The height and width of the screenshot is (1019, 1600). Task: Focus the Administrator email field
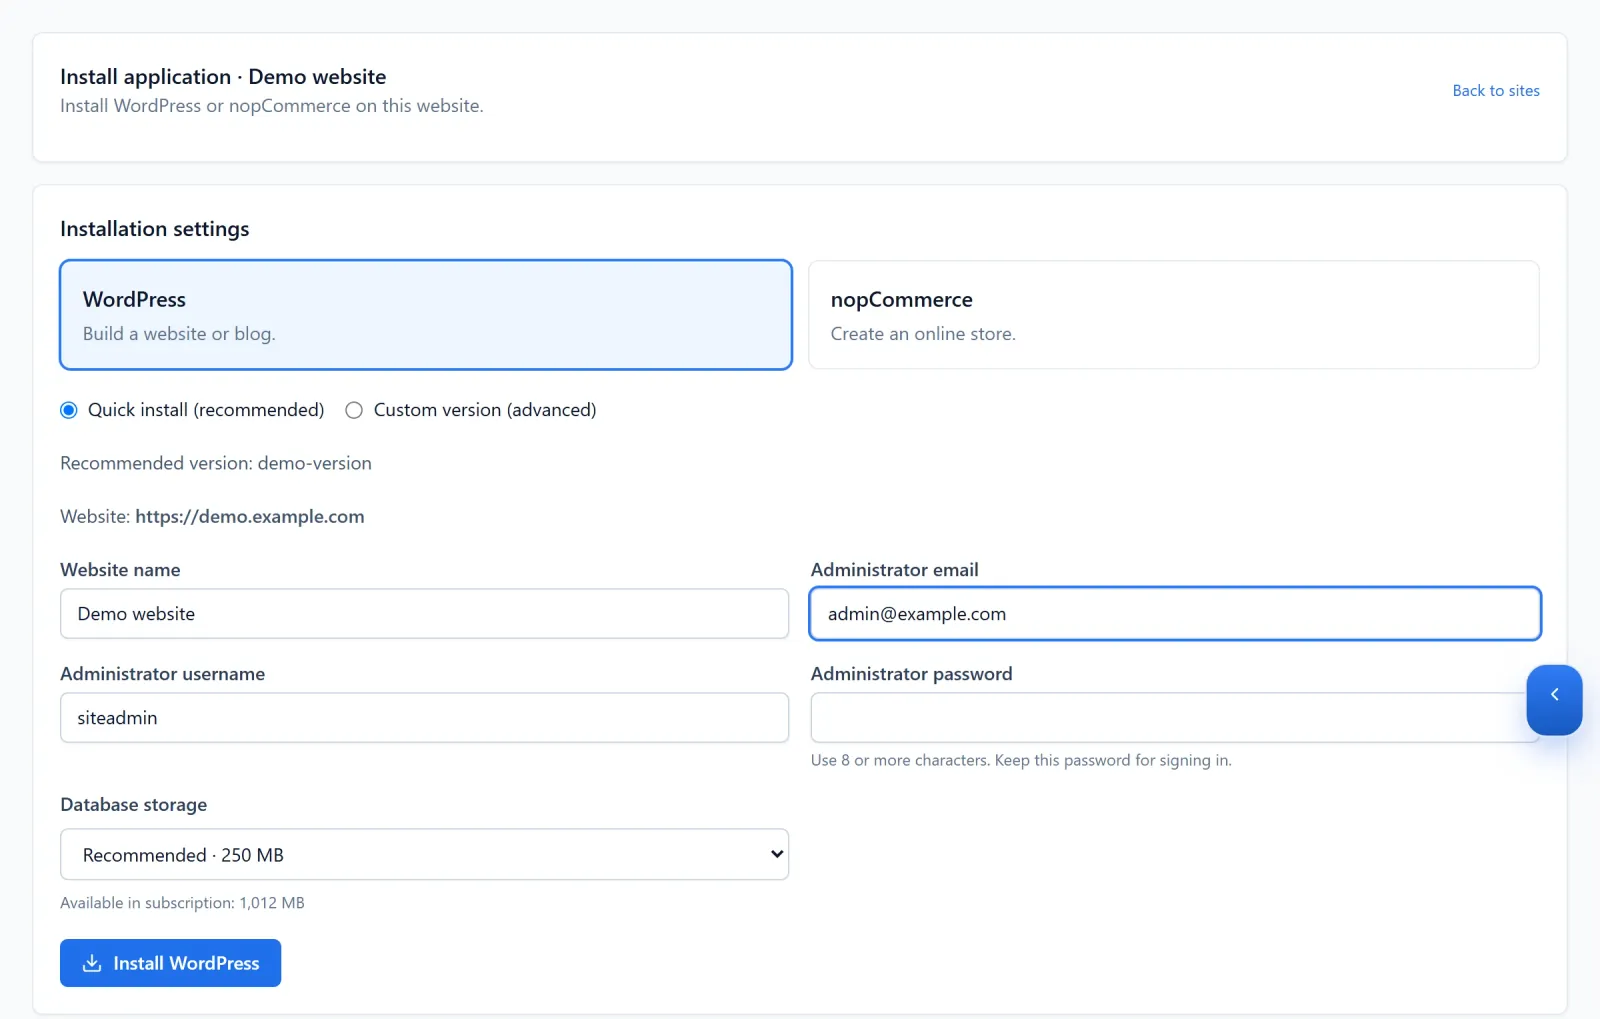pyautogui.click(x=1175, y=613)
